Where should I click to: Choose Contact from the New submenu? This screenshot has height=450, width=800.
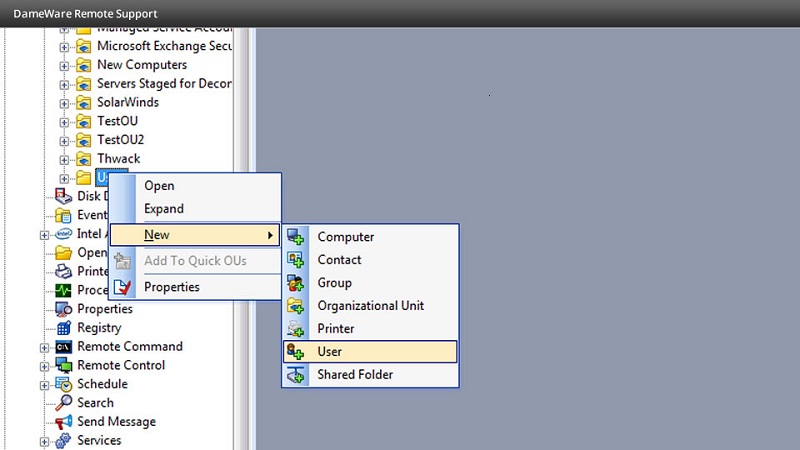coord(370,260)
